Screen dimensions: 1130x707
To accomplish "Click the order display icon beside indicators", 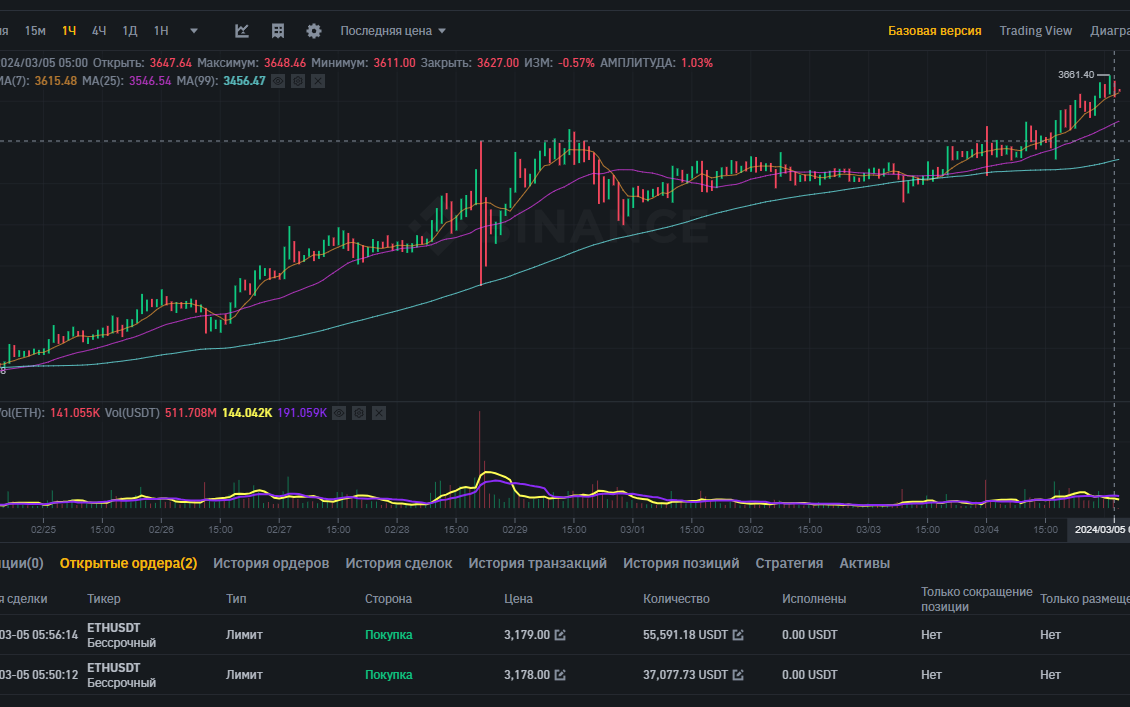I will (x=278, y=31).
